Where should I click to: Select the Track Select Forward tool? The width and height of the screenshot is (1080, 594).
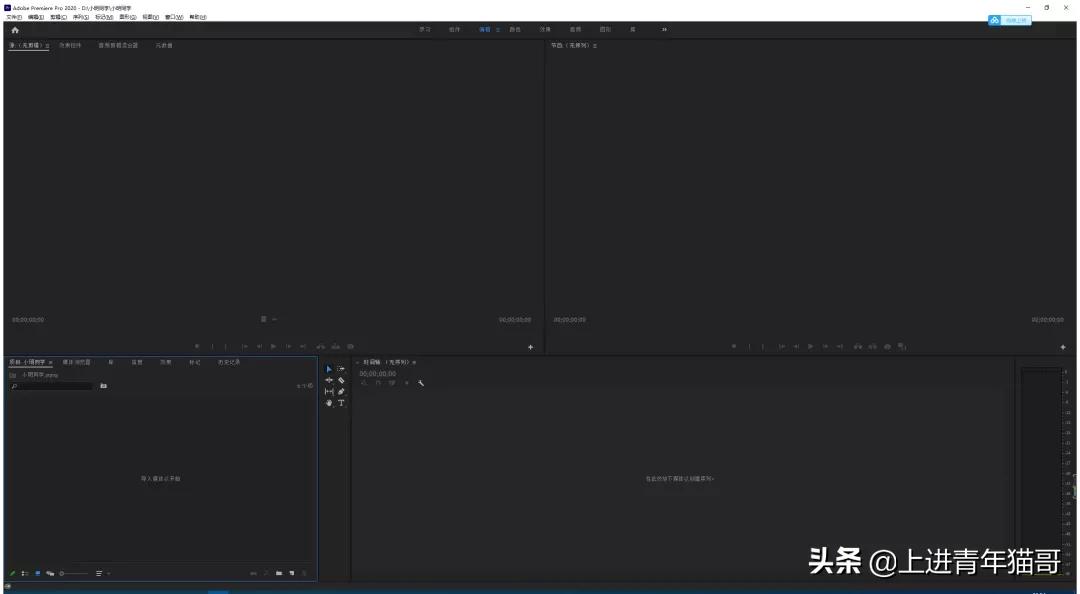339,368
